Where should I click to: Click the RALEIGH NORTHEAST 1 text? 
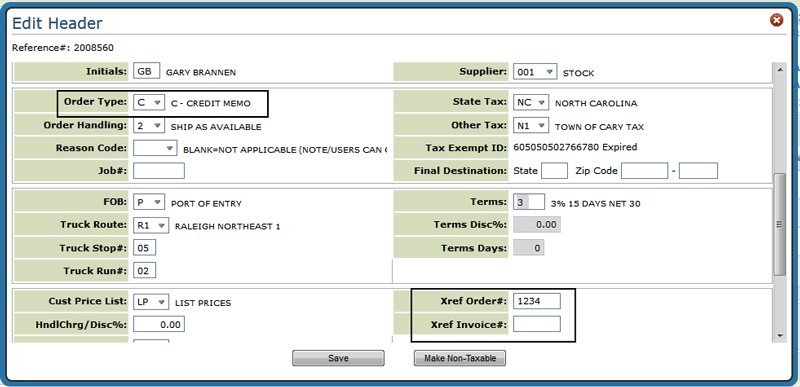[x=228, y=226]
